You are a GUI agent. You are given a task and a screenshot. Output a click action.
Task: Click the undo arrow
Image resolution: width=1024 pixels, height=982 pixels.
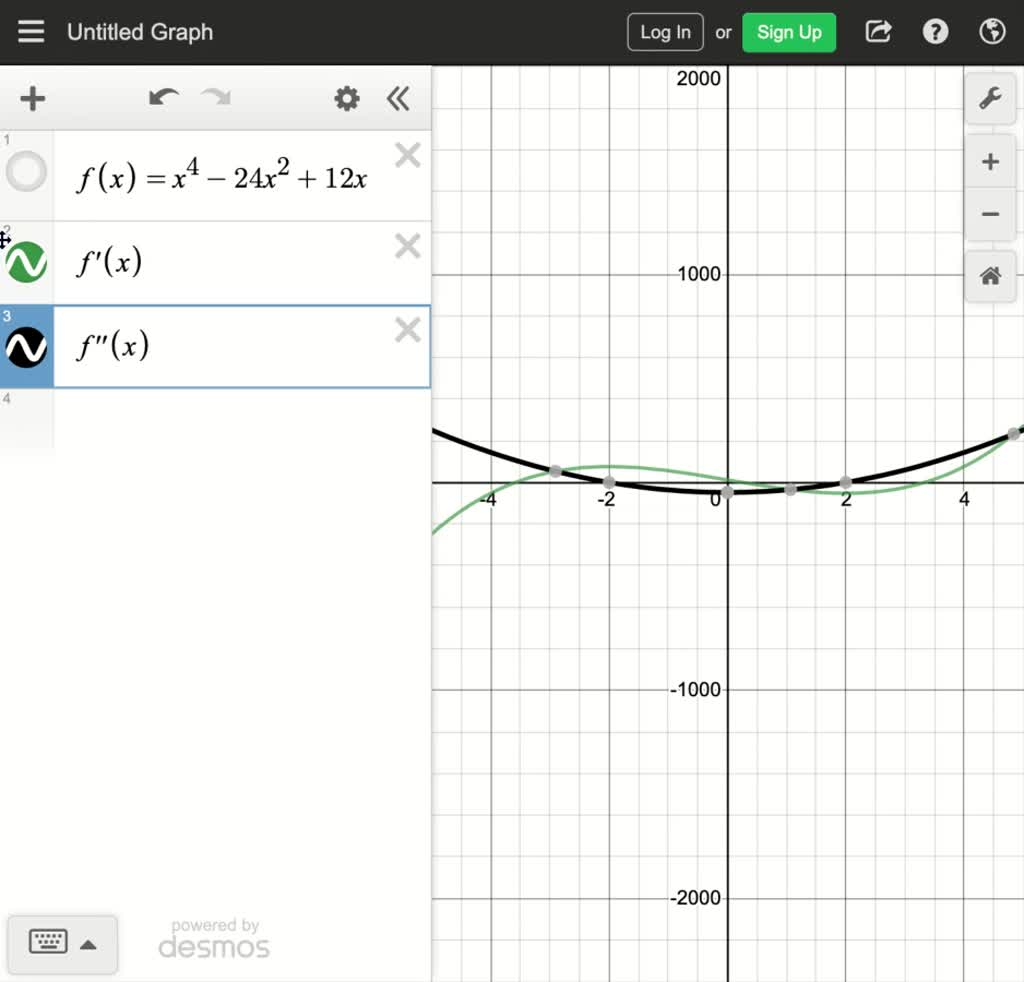(x=163, y=99)
